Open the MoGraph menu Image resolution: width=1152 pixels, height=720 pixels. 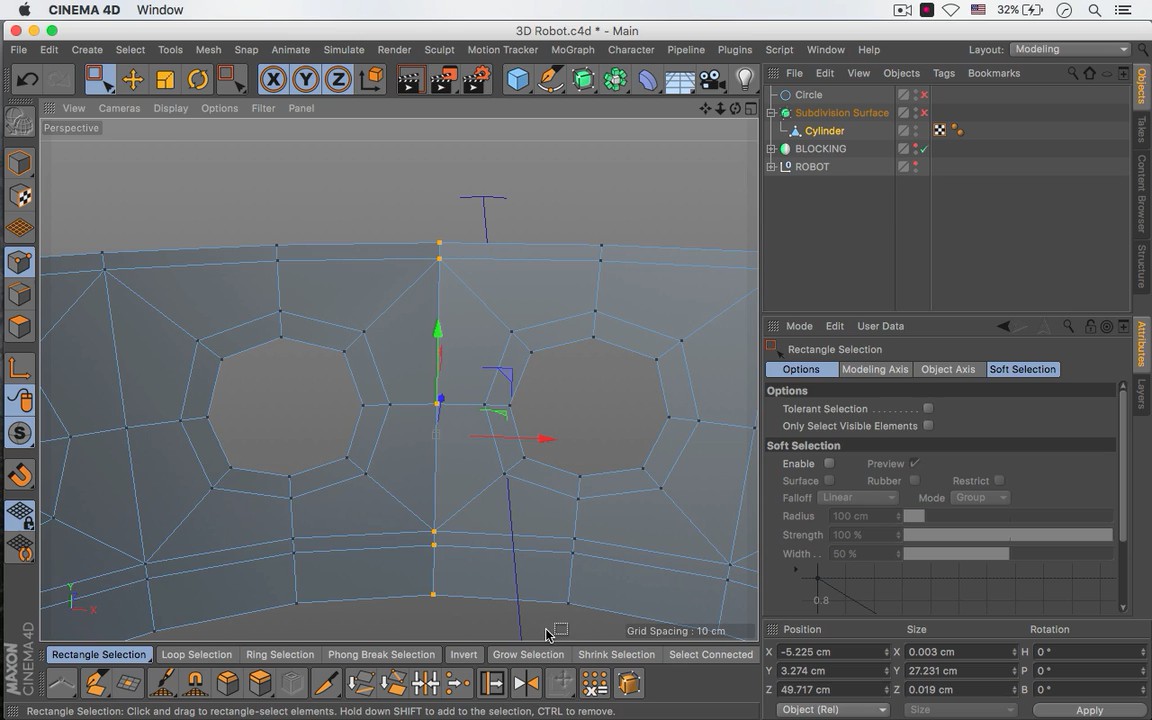click(x=573, y=50)
